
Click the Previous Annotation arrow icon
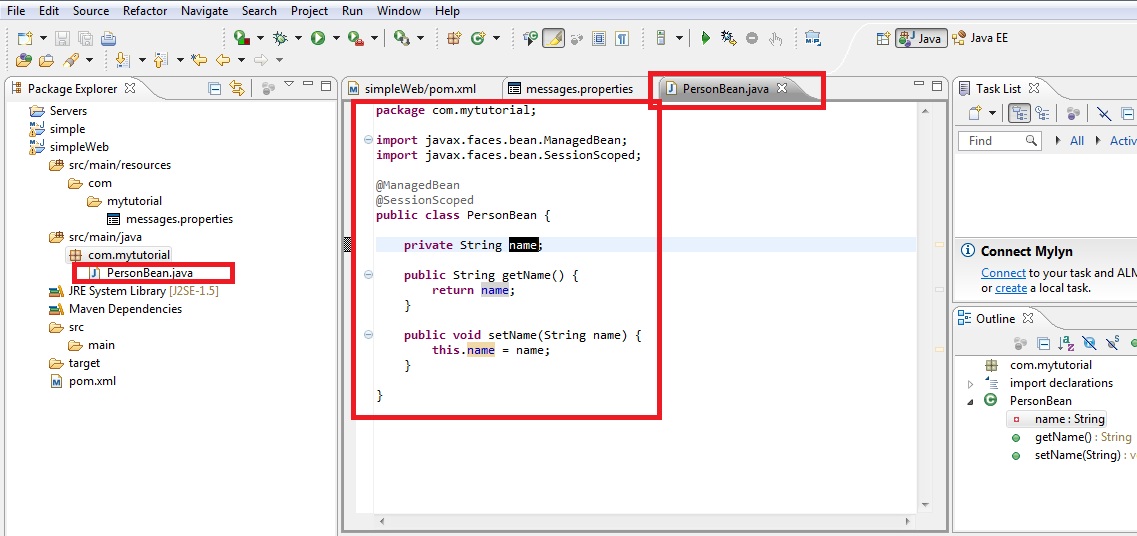160,59
